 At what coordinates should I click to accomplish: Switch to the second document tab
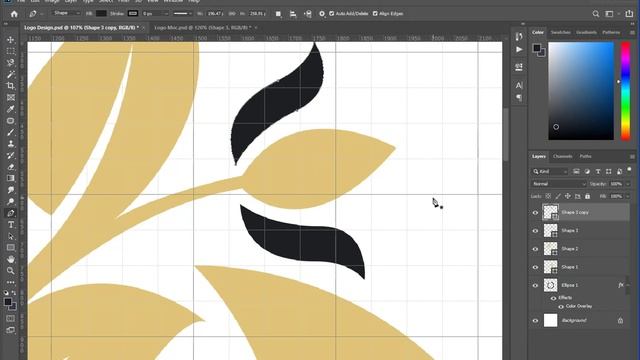[x=202, y=28]
